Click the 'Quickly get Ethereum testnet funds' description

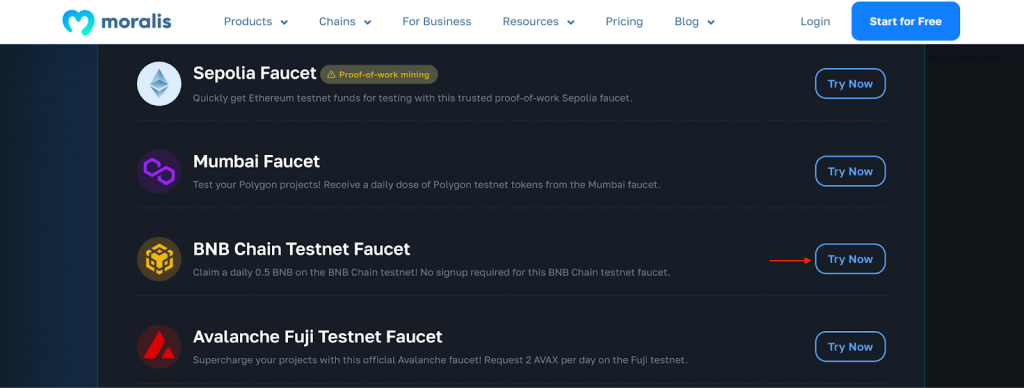(x=413, y=98)
